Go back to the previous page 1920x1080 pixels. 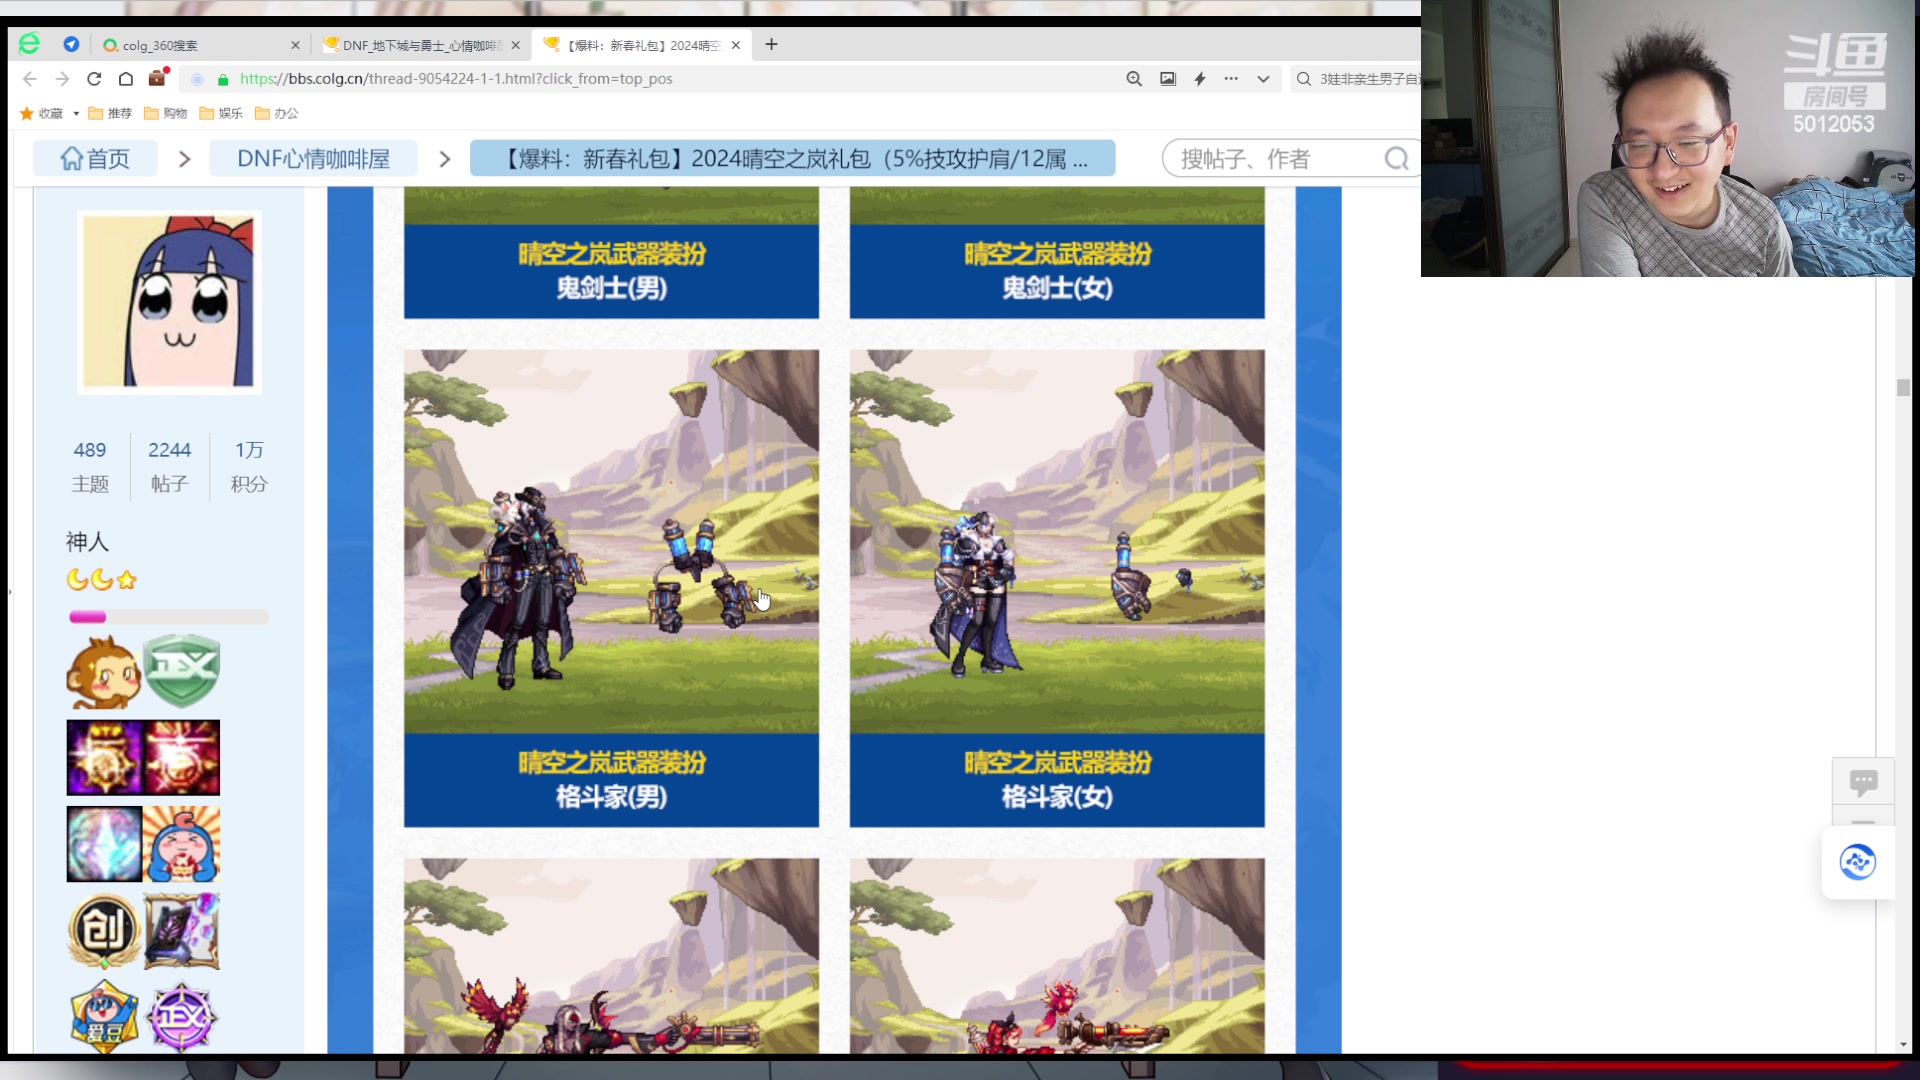click(x=29, y=79)
